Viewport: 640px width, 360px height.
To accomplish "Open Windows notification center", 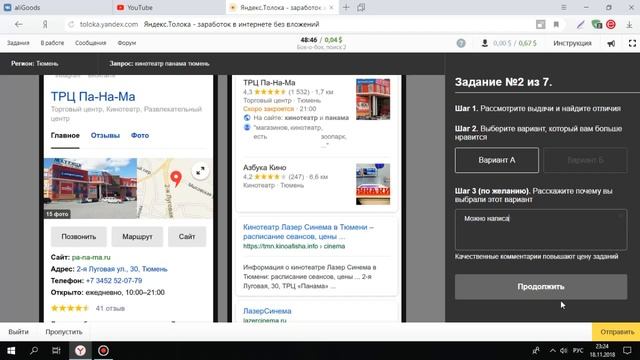I will tap(627, 351).
